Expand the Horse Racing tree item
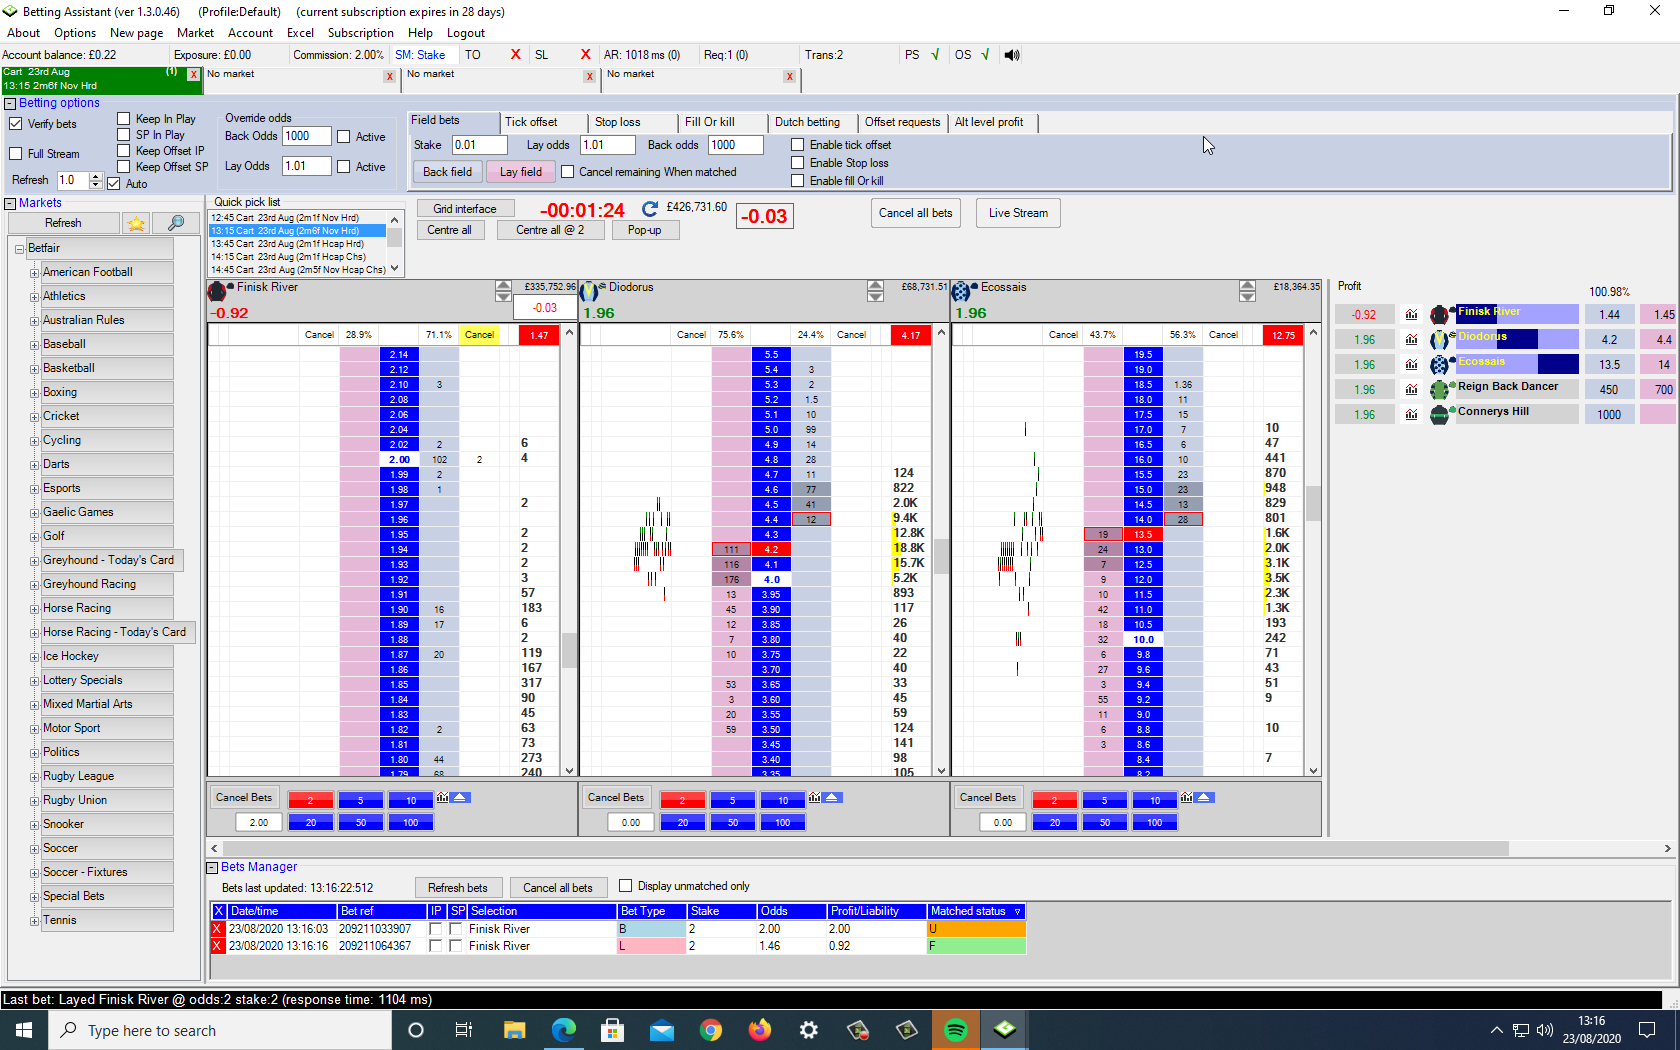The width and height of the screenshot is (1680, 1050). 34,608
